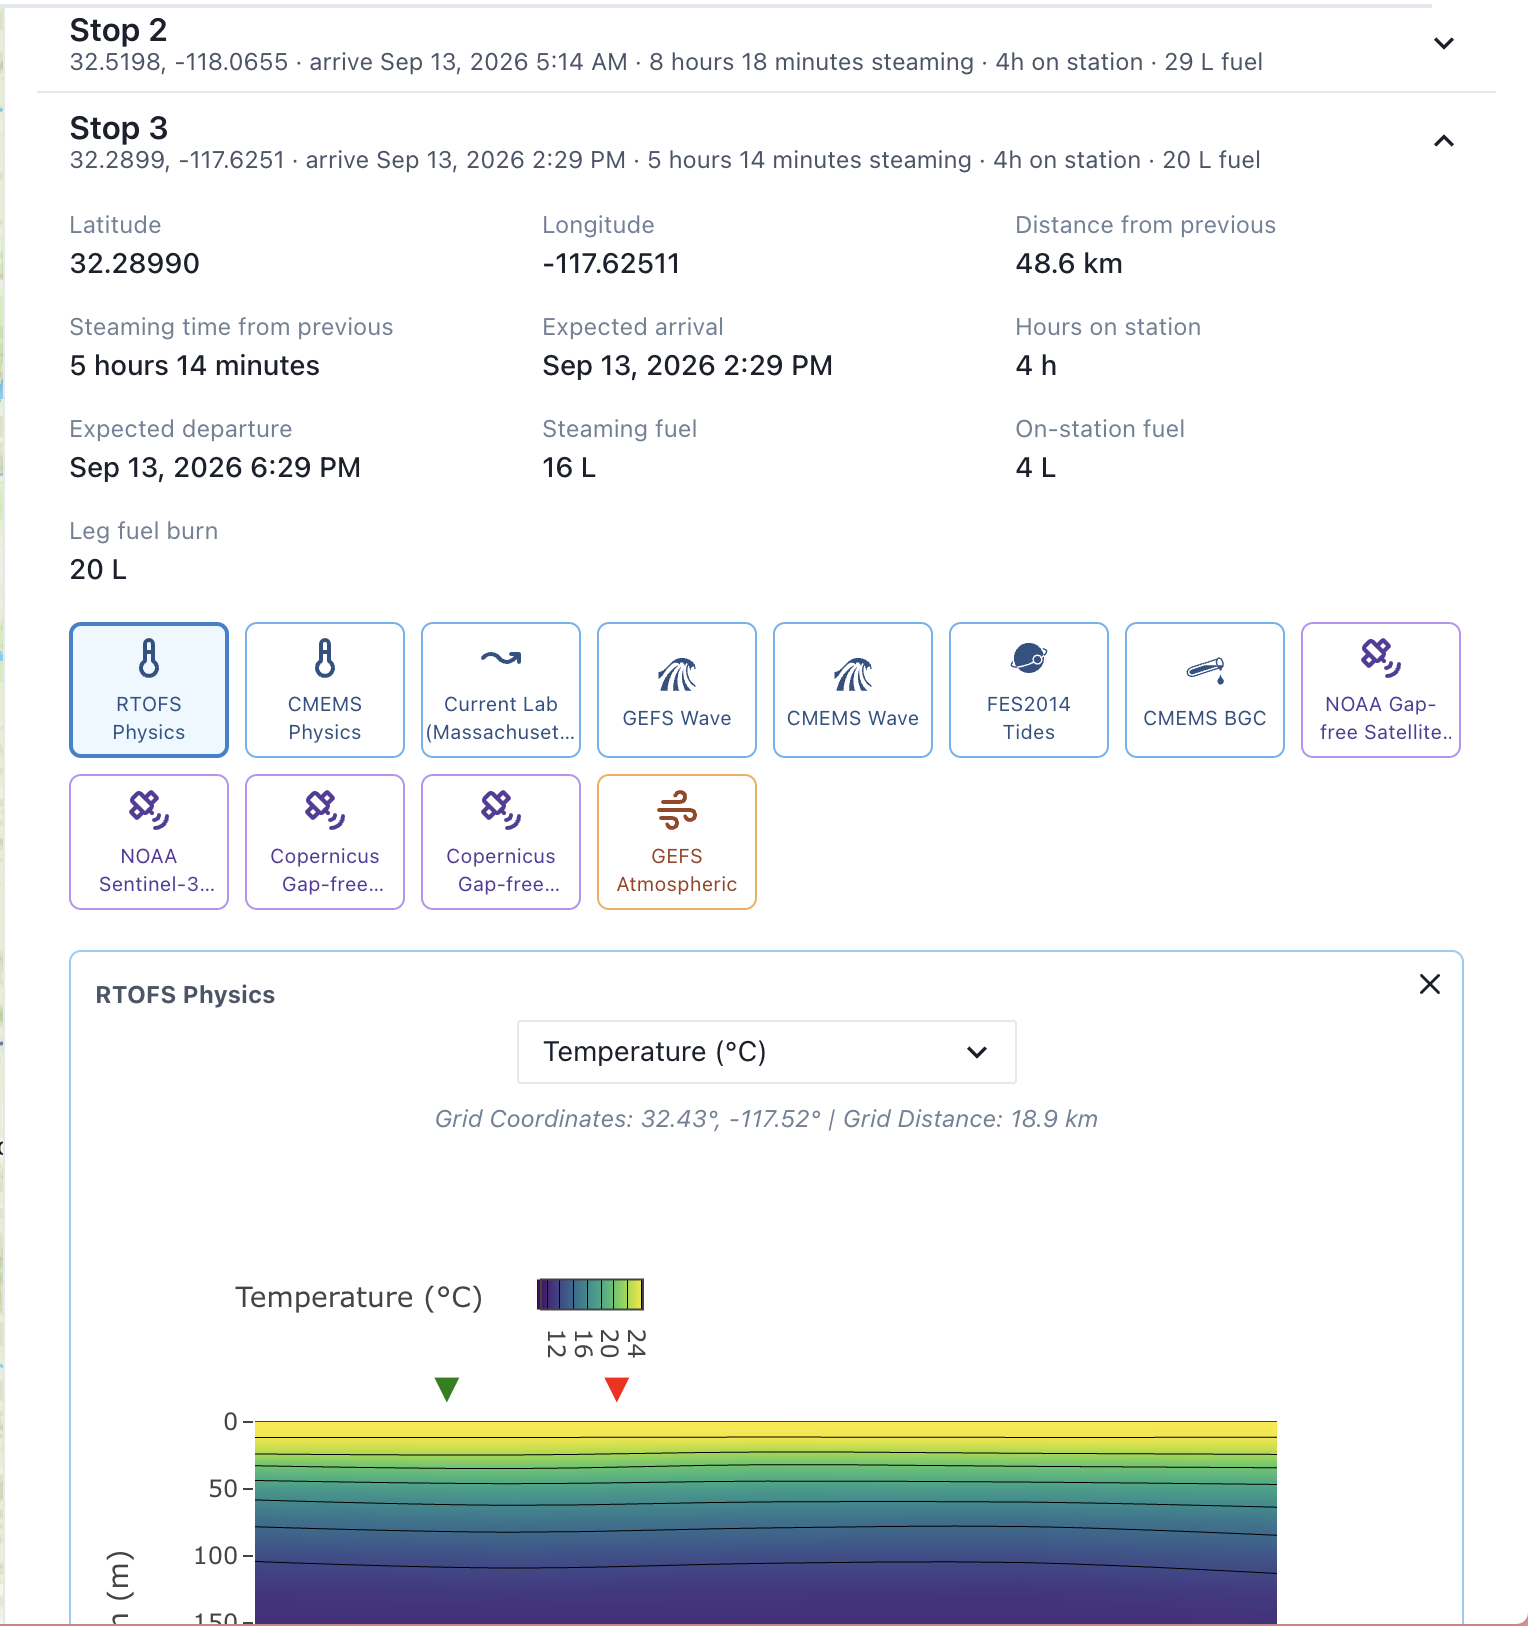1528x1626 pixels.
Task: Close the RTOFS Physics panel
Action: [1430, 984]
